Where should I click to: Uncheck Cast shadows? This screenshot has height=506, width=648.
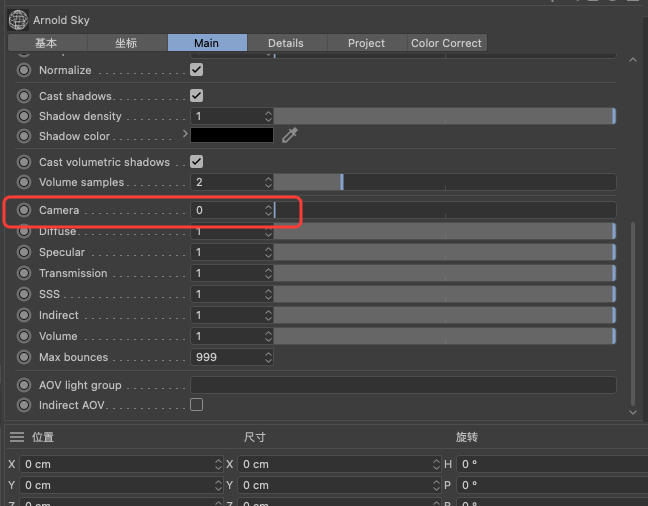pyautogui.click(x=197, y=95)
